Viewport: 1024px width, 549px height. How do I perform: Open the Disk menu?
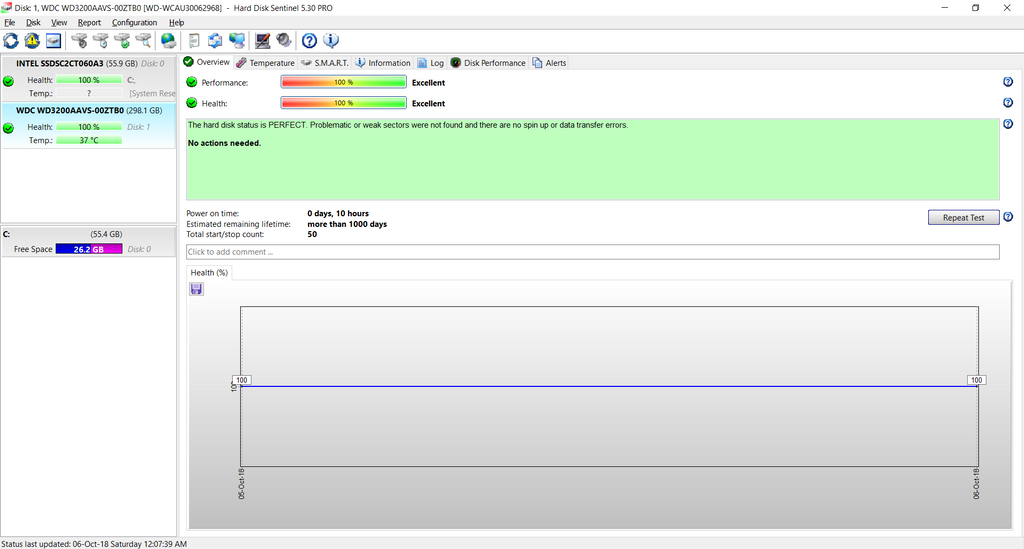pyautogui.click(x=33, y=22)
